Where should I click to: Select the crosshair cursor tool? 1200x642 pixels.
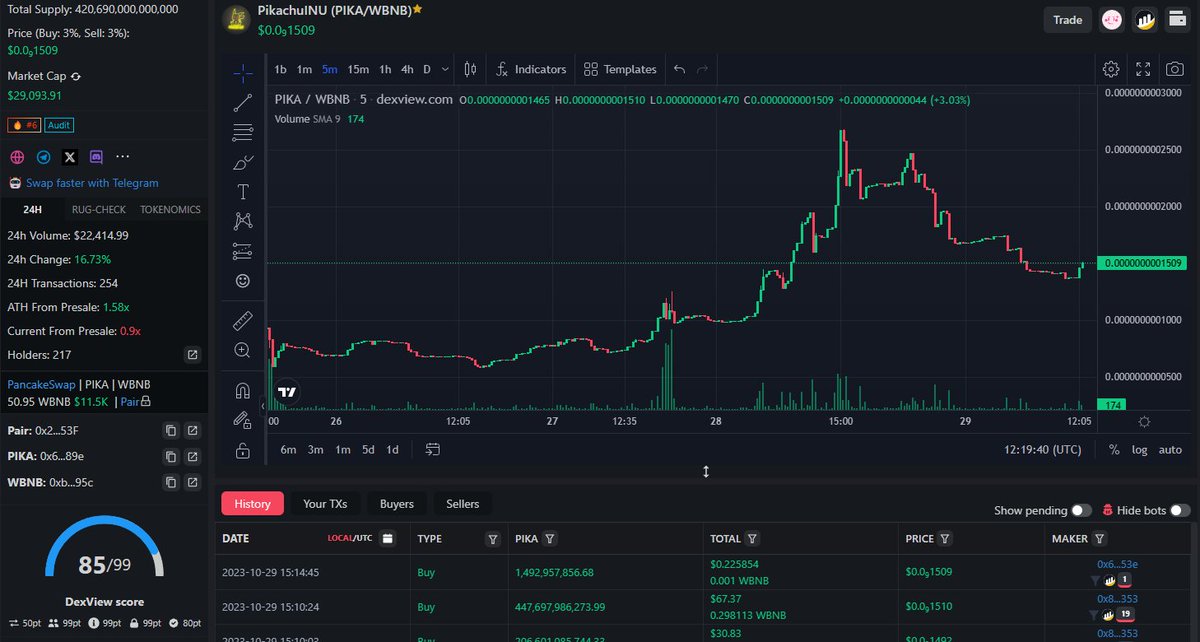pos(242,72)
